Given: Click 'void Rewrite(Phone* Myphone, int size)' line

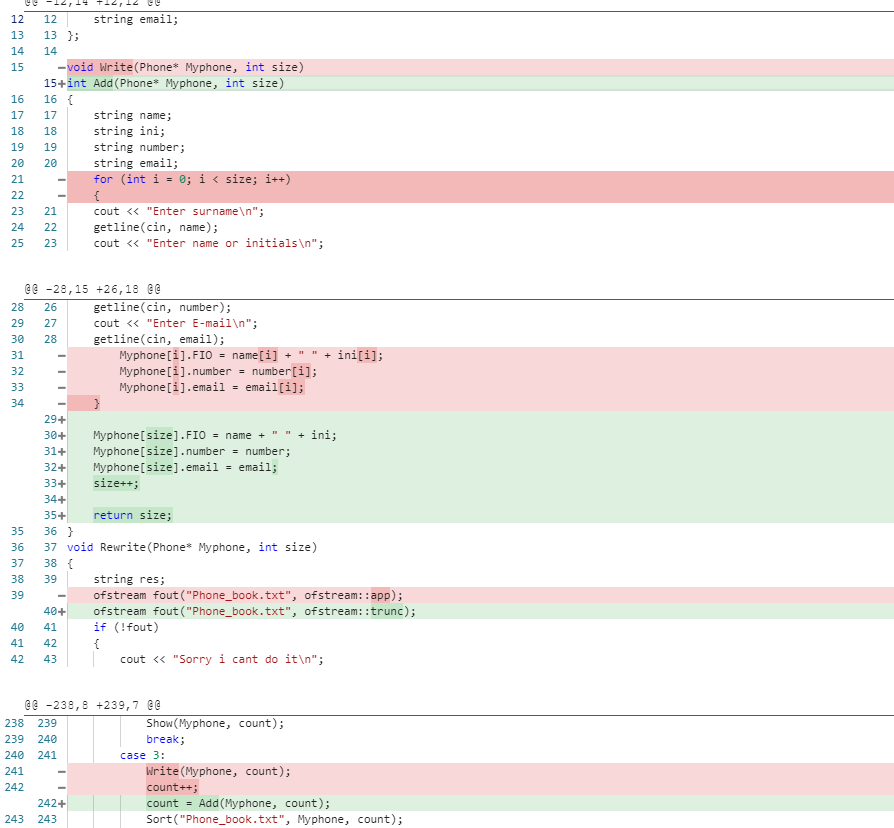Looking at the screenshot, I should (192, 547).
